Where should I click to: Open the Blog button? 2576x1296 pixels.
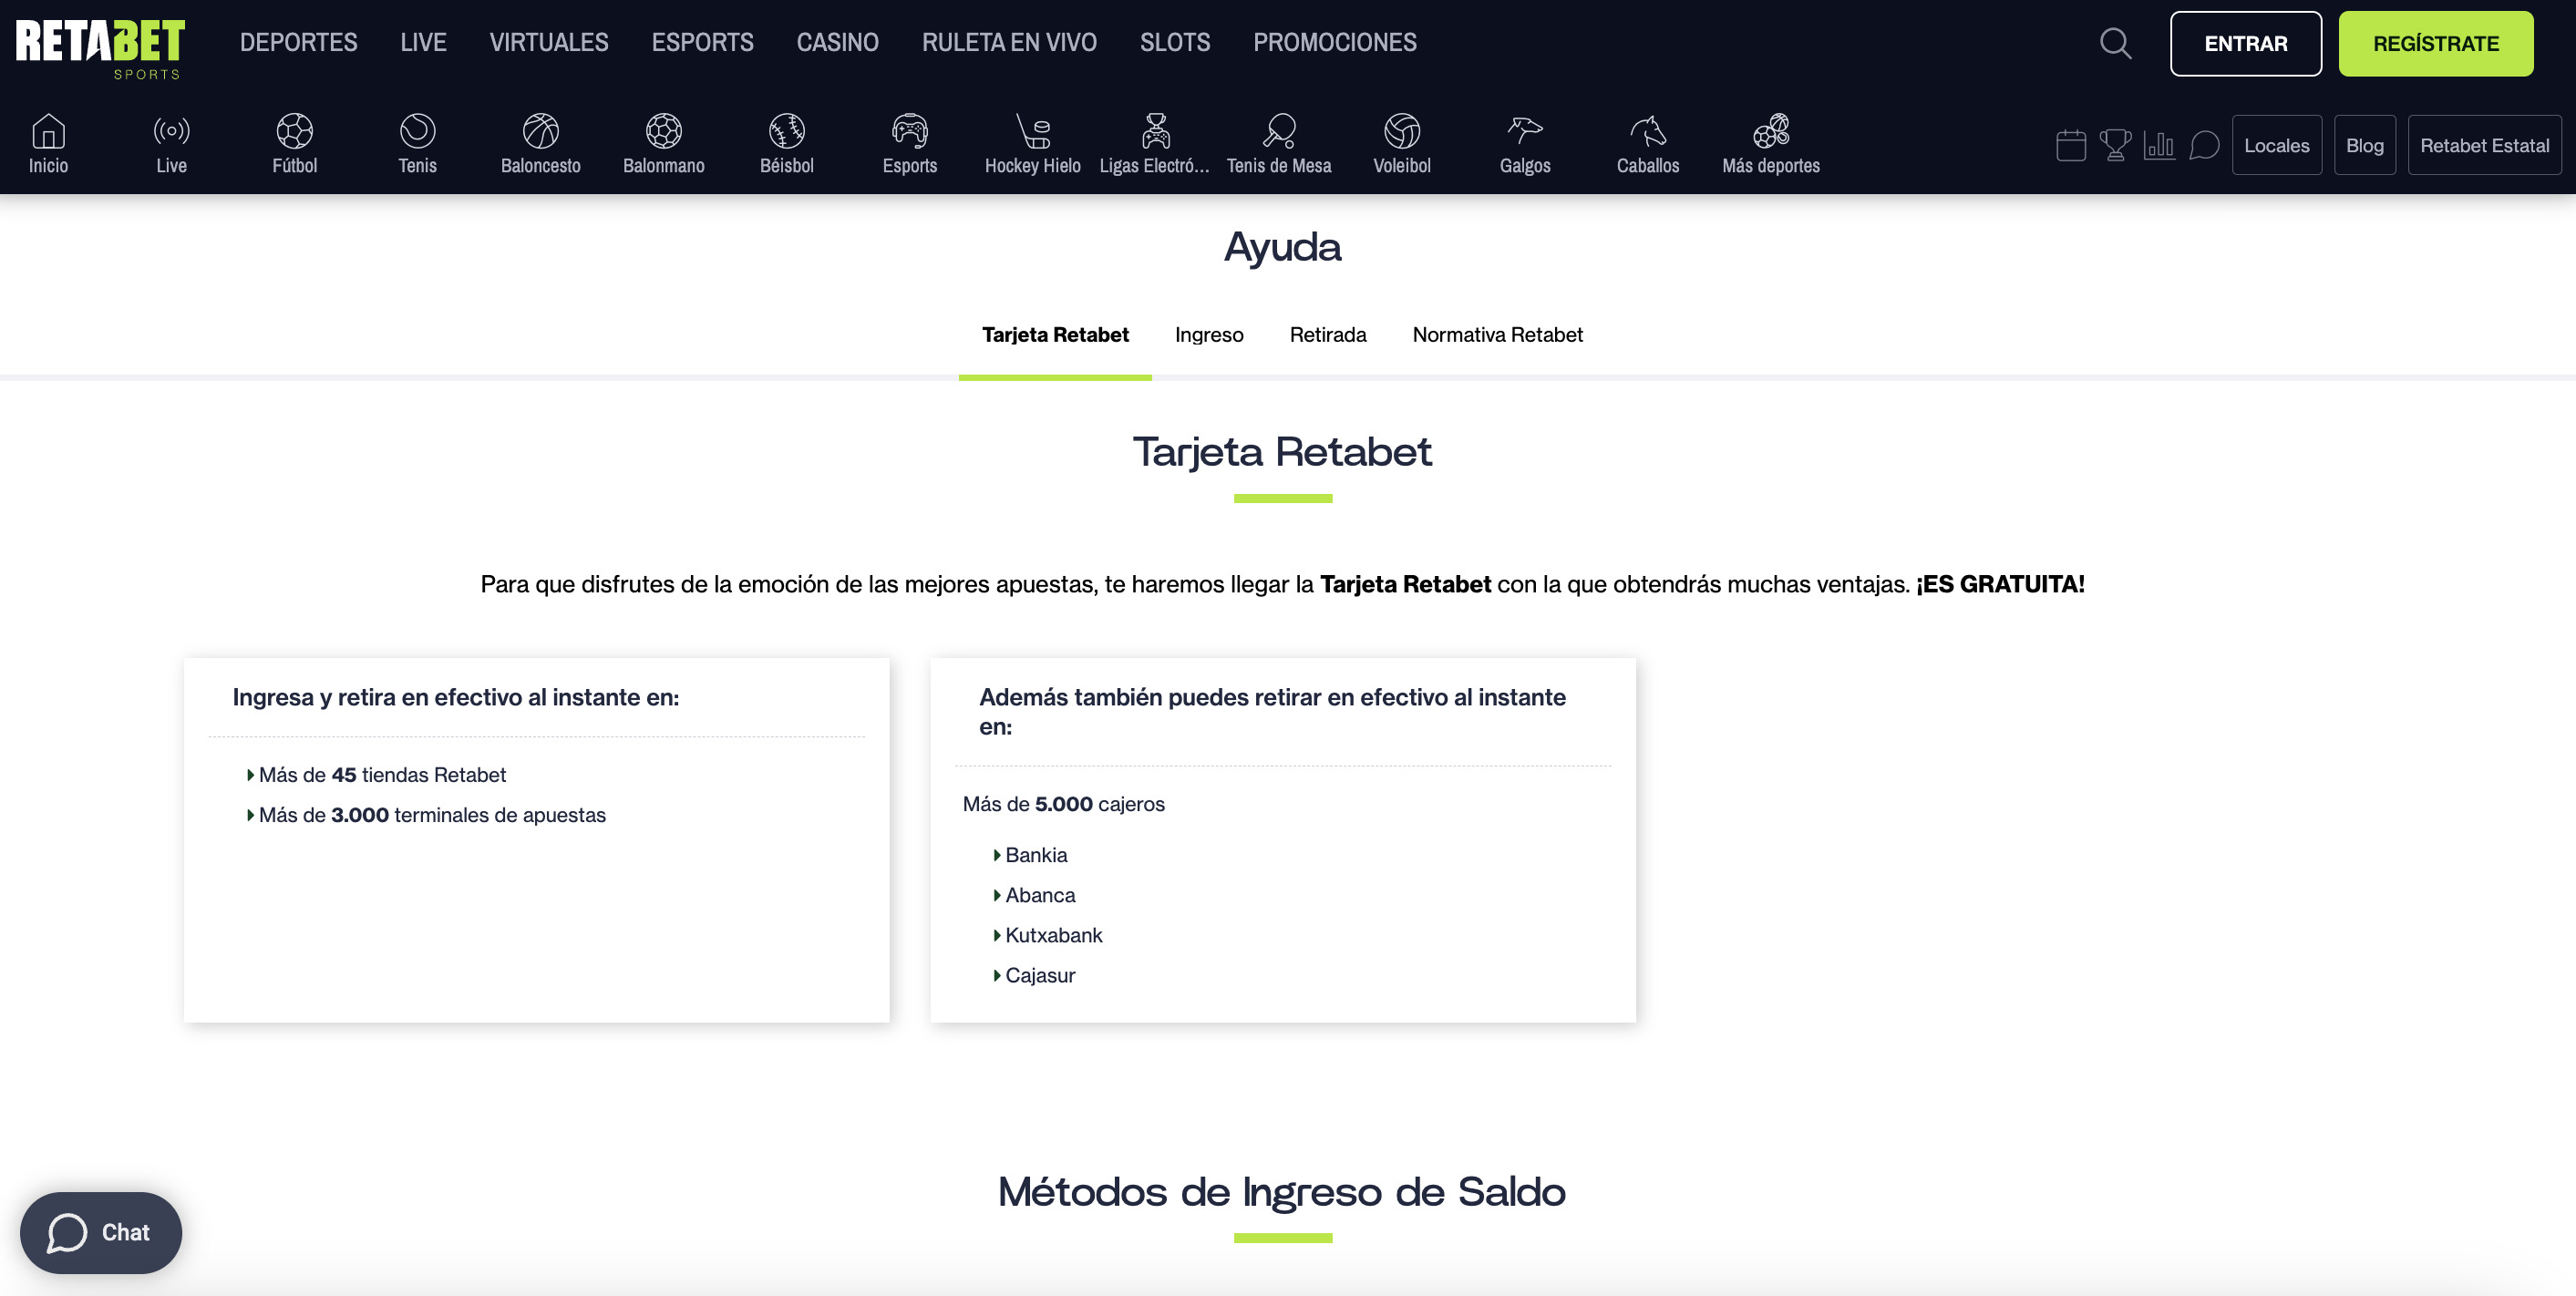(x=2364, y=145)
